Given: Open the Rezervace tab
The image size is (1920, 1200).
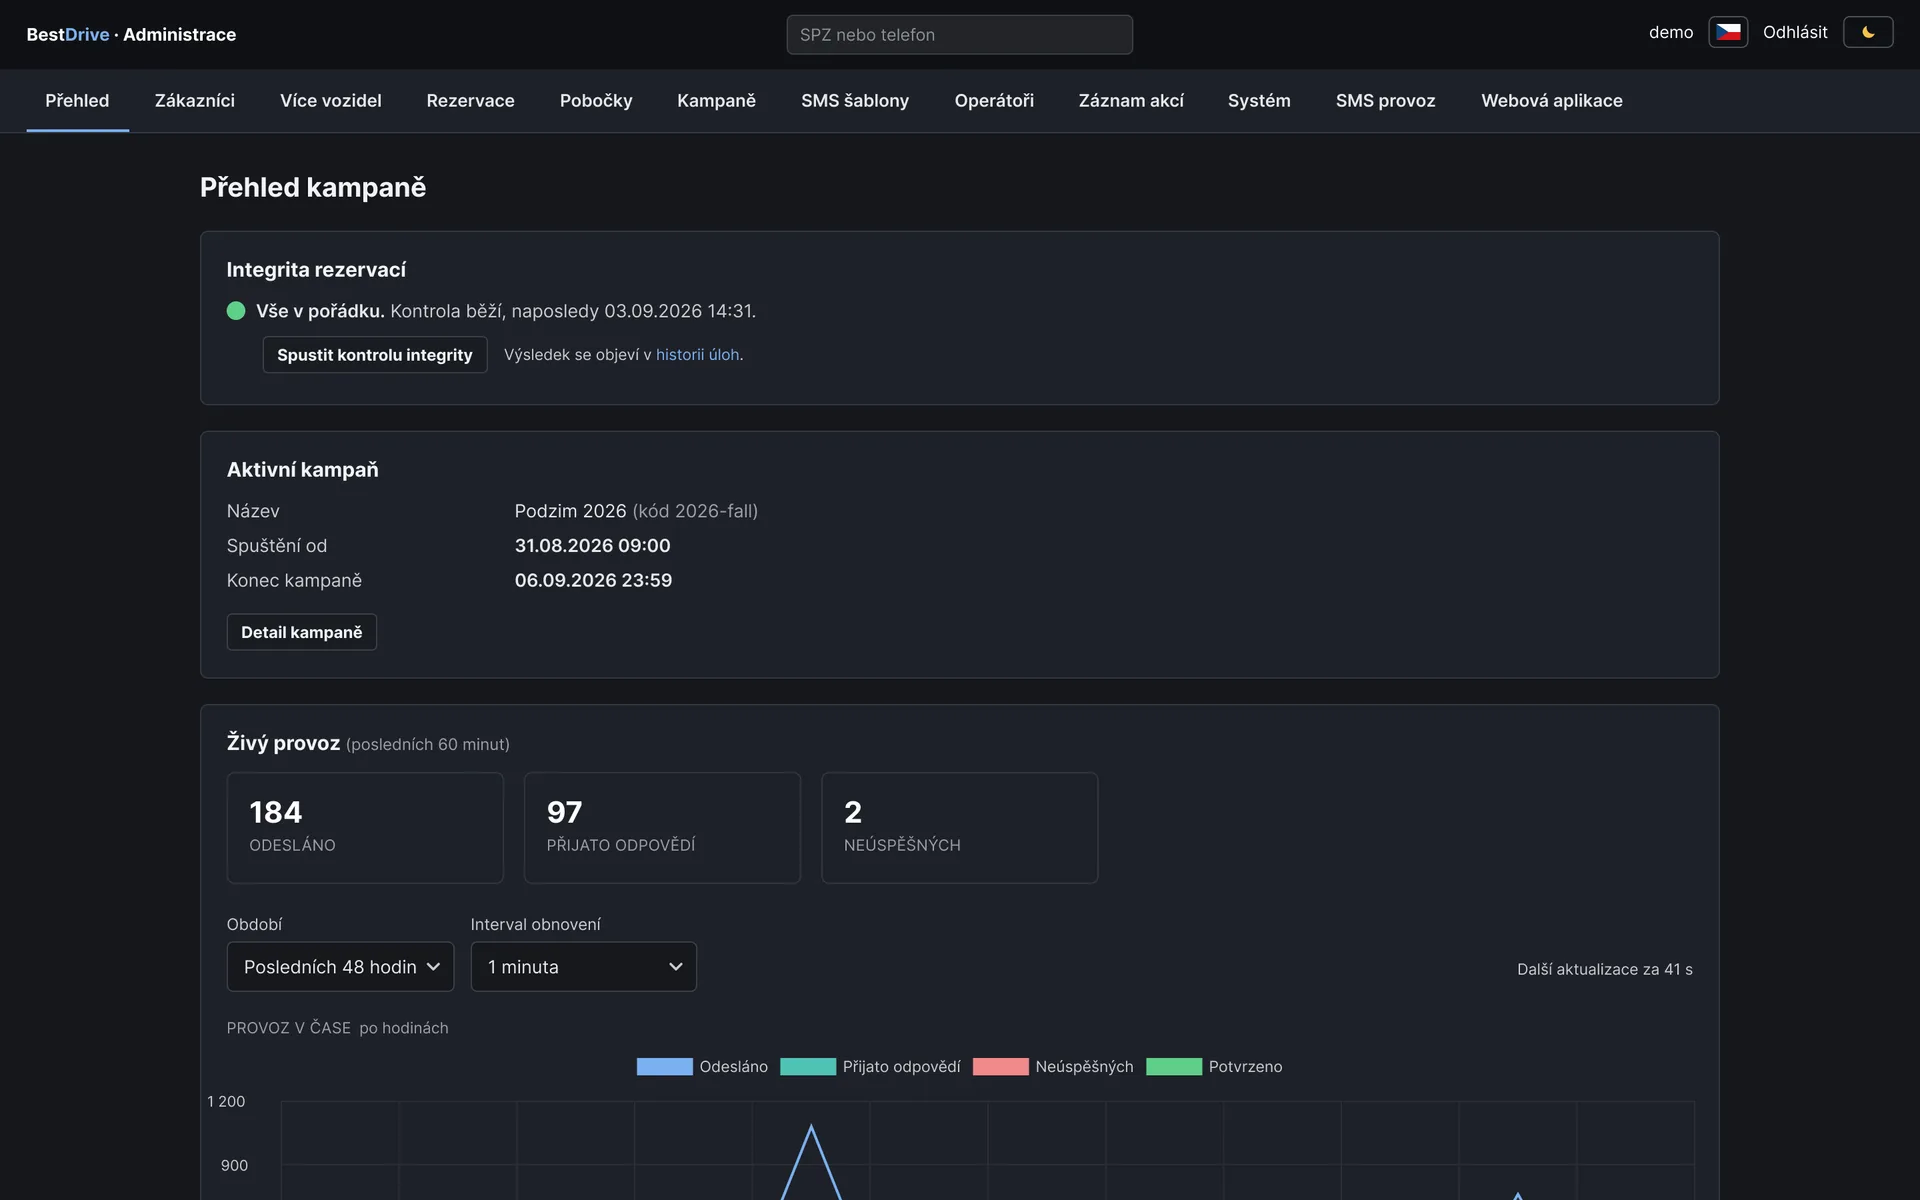Looking at the screenshot, I should (x=471, y=101).
